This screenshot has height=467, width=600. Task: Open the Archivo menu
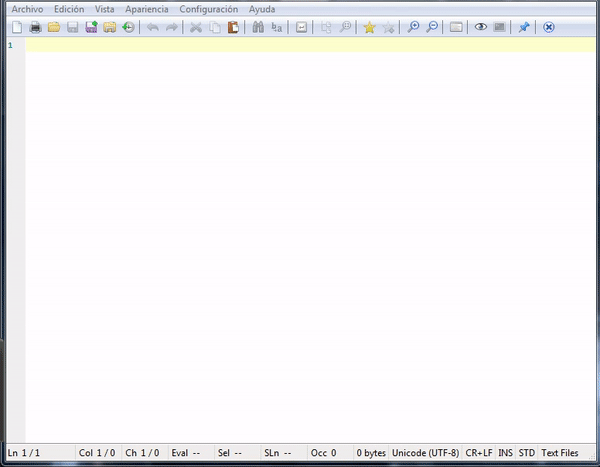[27, 9]
